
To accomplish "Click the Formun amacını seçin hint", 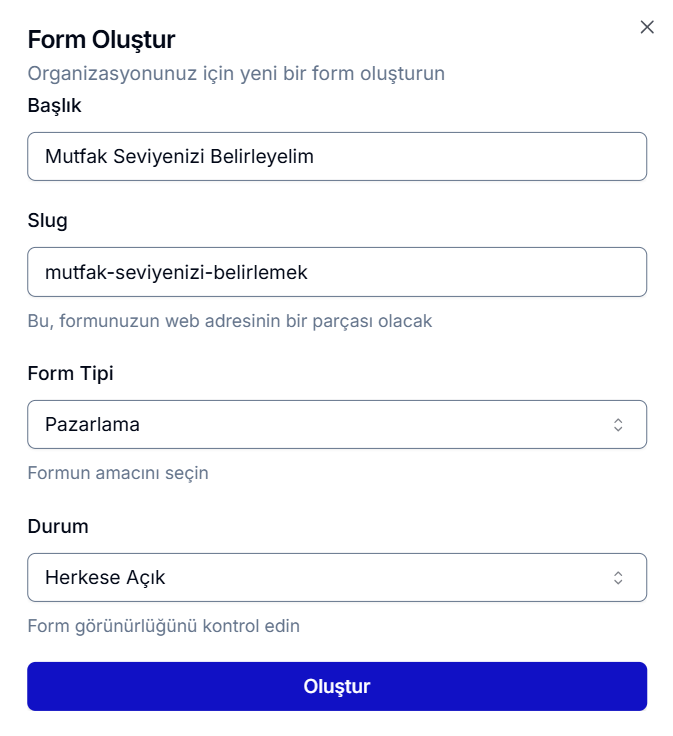I will point(118,472).
